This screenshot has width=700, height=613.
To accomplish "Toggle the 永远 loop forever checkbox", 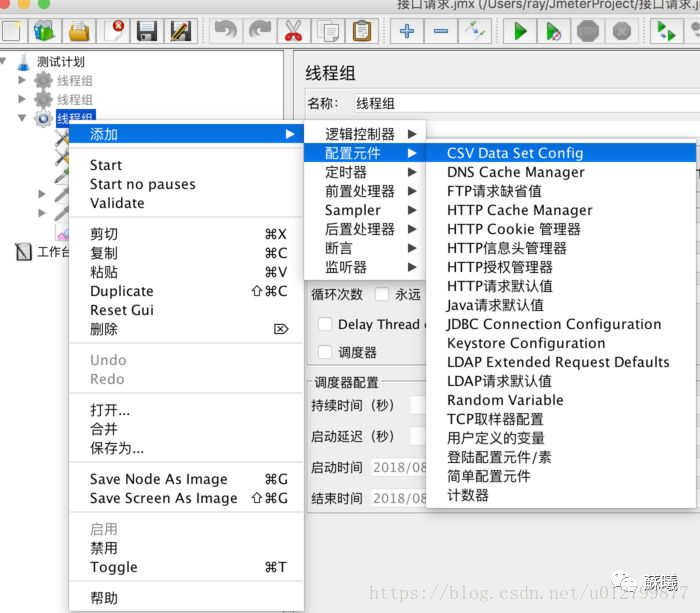I will pyautogui.click(x=382, y=294).
